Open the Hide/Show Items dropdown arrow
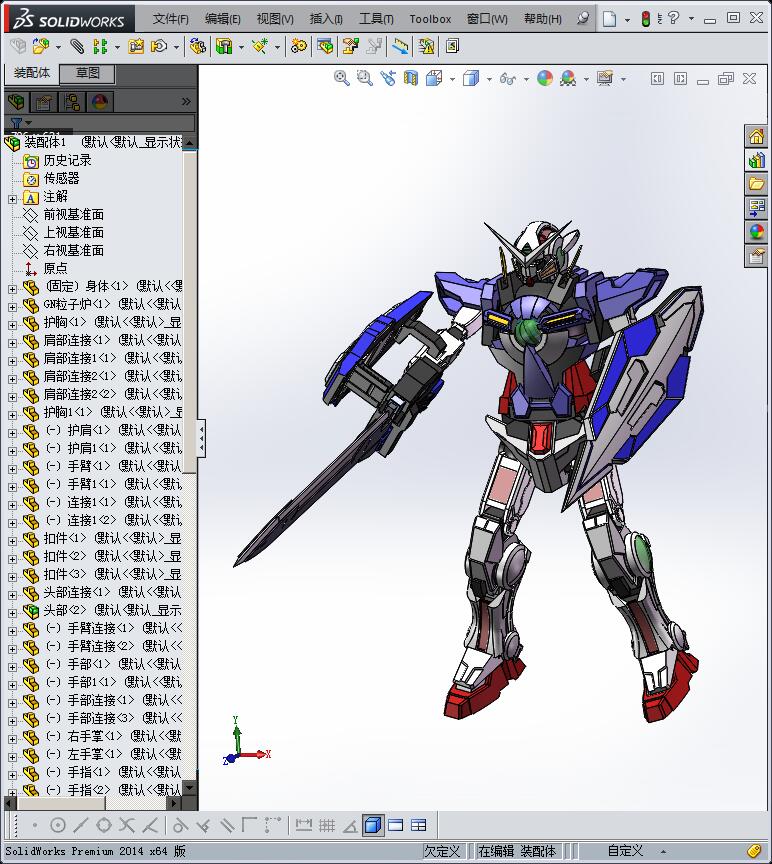772x864 pixels. click(526, 79)
